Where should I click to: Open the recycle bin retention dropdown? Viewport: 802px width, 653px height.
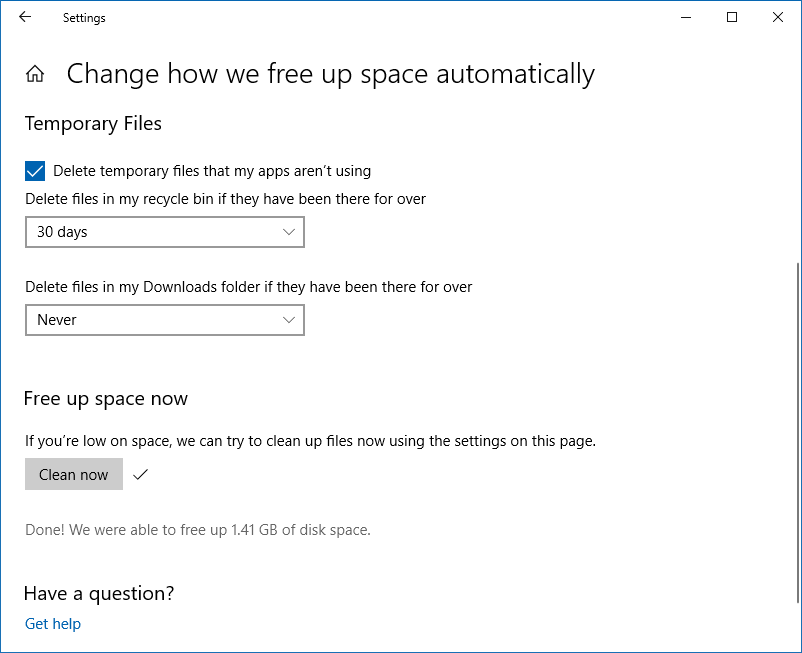click(164, 231)
